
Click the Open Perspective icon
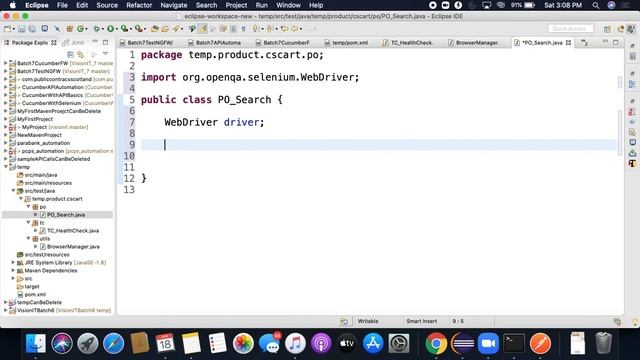coord(607,29)
